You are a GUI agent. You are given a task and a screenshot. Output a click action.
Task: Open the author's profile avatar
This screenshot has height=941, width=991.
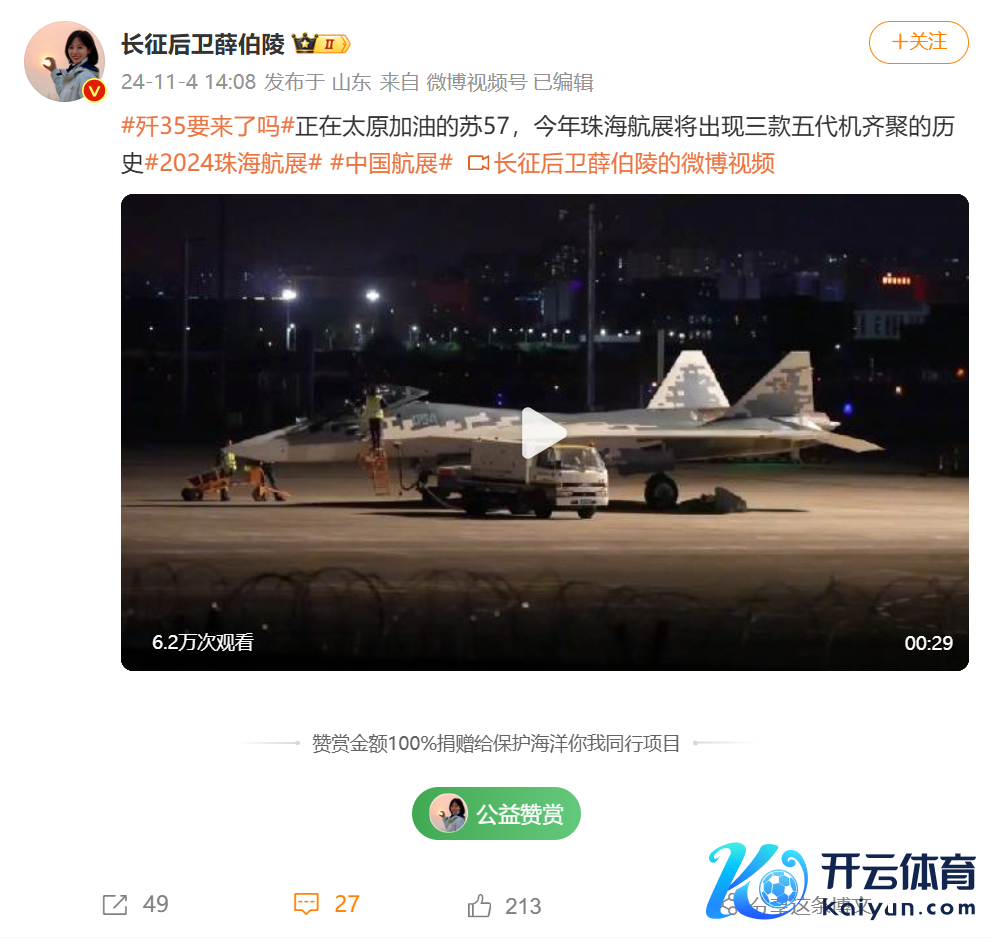click(x=64, y=61)
